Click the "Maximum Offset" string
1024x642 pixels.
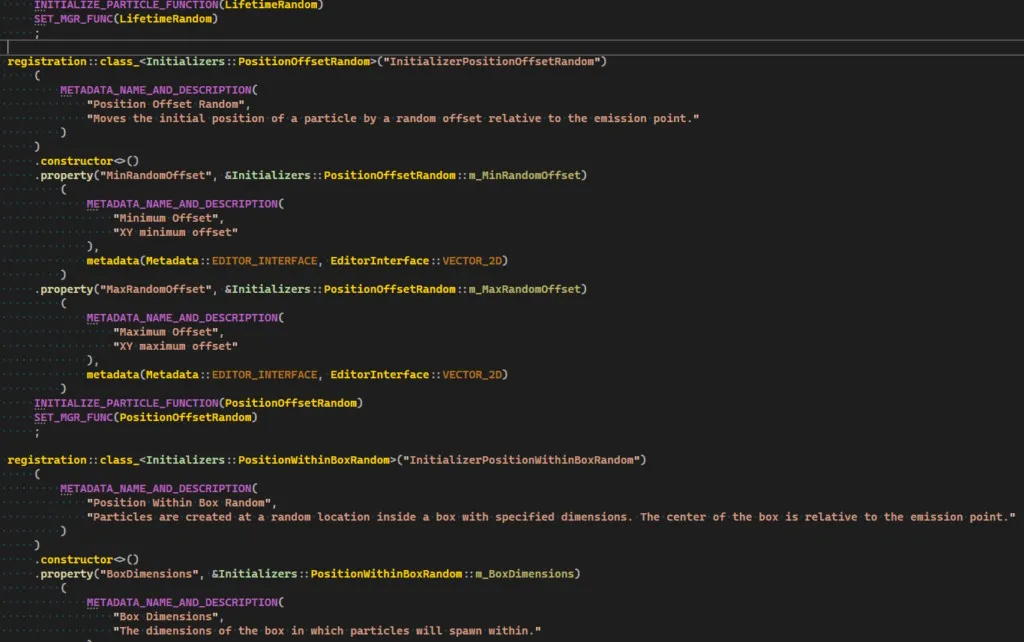(x=166, y=332)
